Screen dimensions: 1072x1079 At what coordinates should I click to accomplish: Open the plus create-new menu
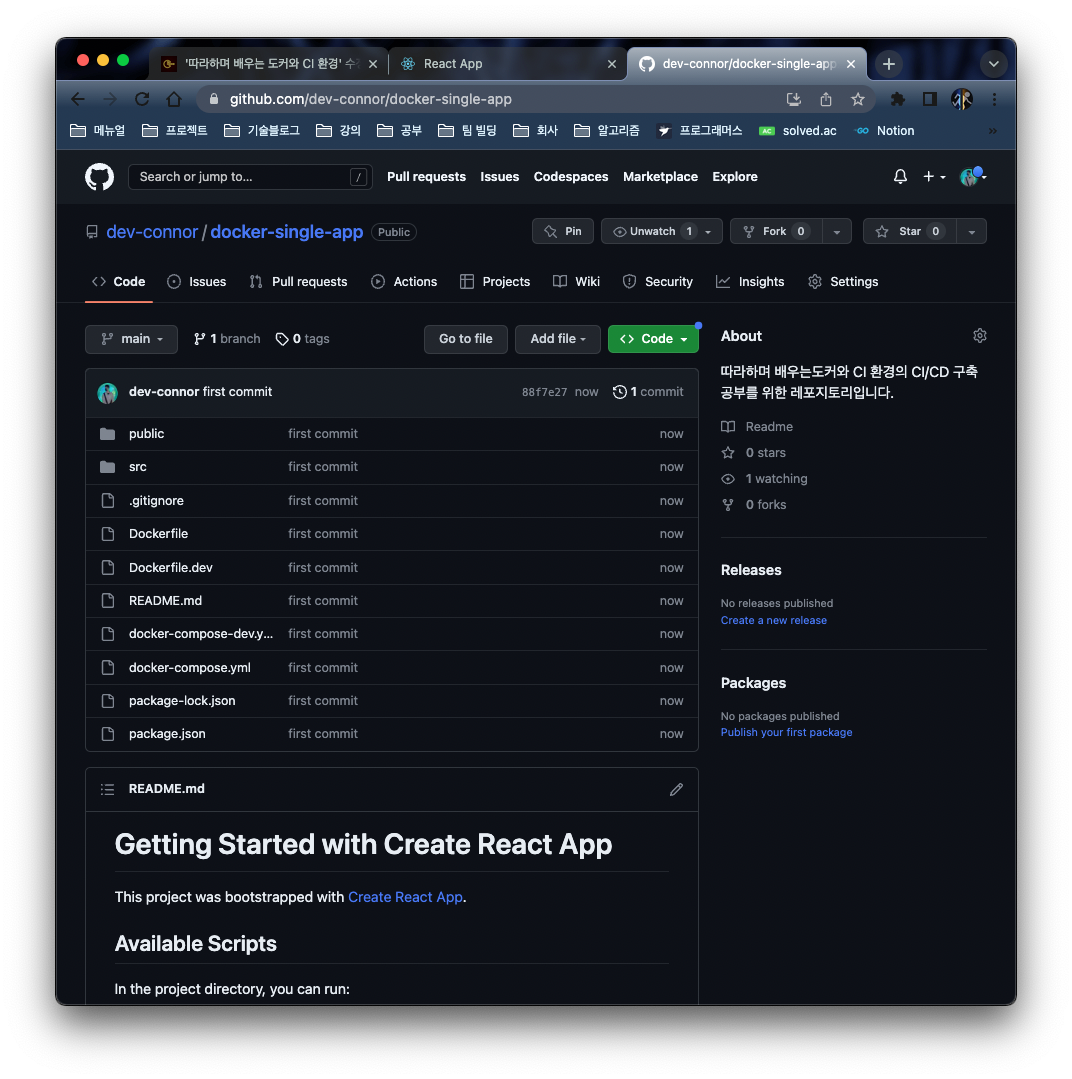tap(934, 177)
